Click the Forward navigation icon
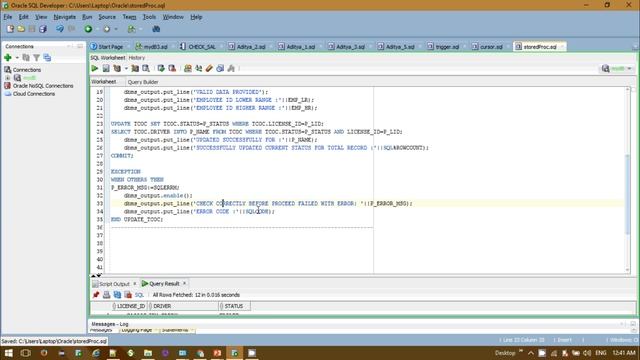This screenshot has width=640, height=360. point(107,29)
